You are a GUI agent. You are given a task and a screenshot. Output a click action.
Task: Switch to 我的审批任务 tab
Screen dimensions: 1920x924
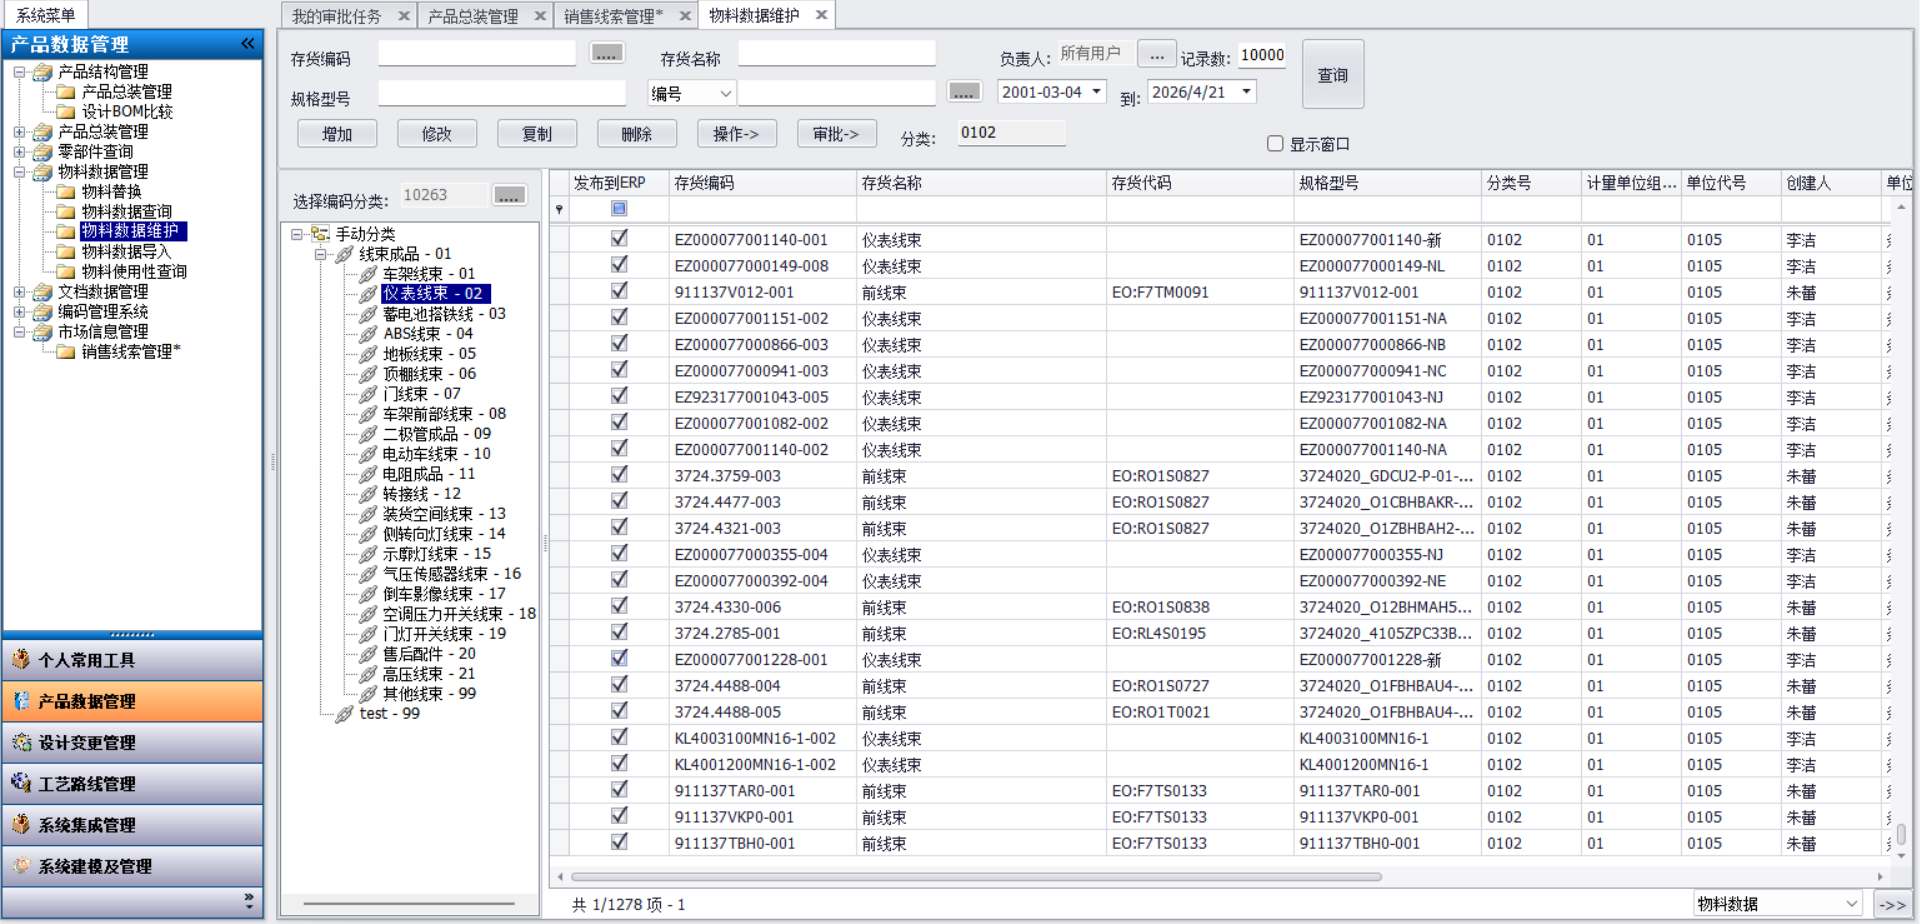click(336, 16)
